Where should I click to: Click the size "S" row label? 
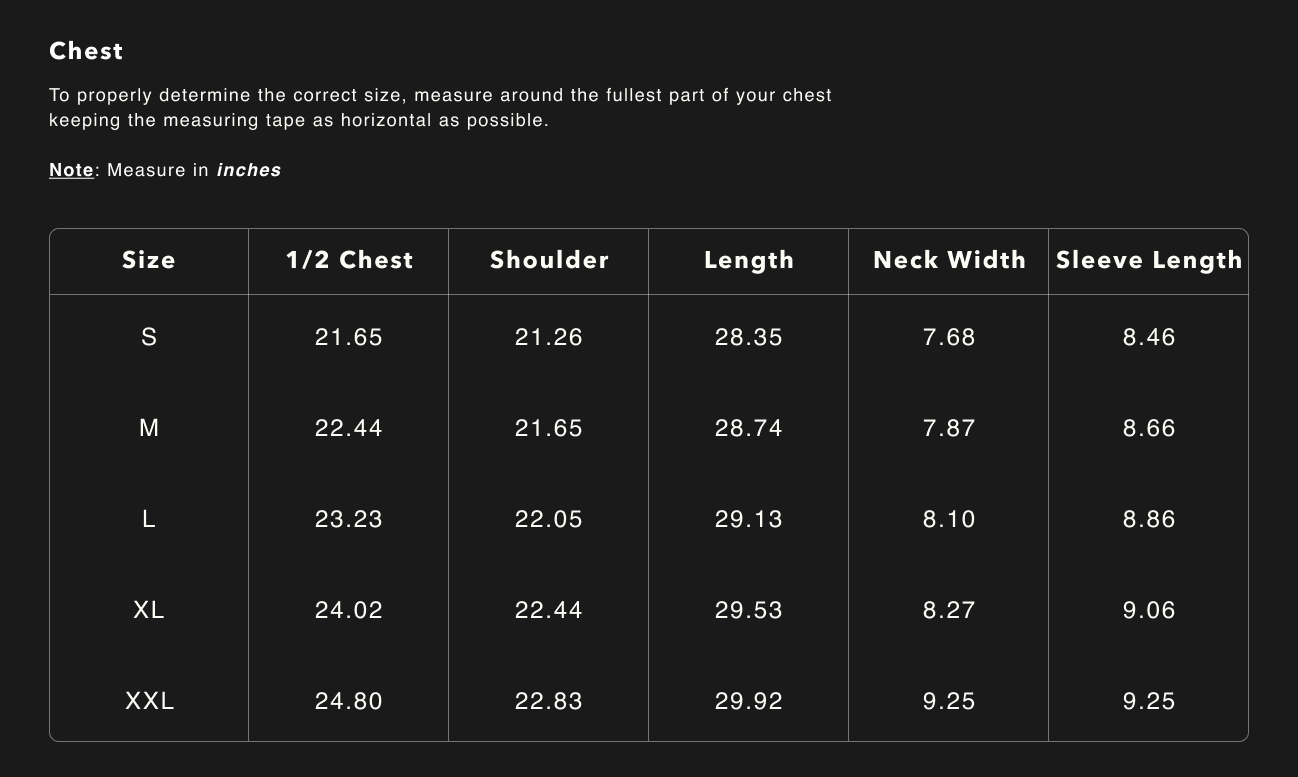[x=149, y=337]
